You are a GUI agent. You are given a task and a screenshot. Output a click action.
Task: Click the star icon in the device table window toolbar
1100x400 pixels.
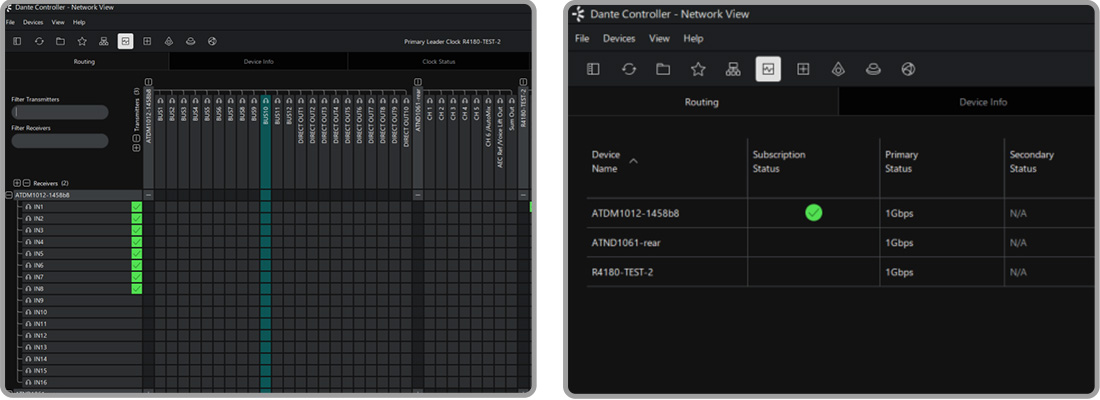tap(698, 69)
